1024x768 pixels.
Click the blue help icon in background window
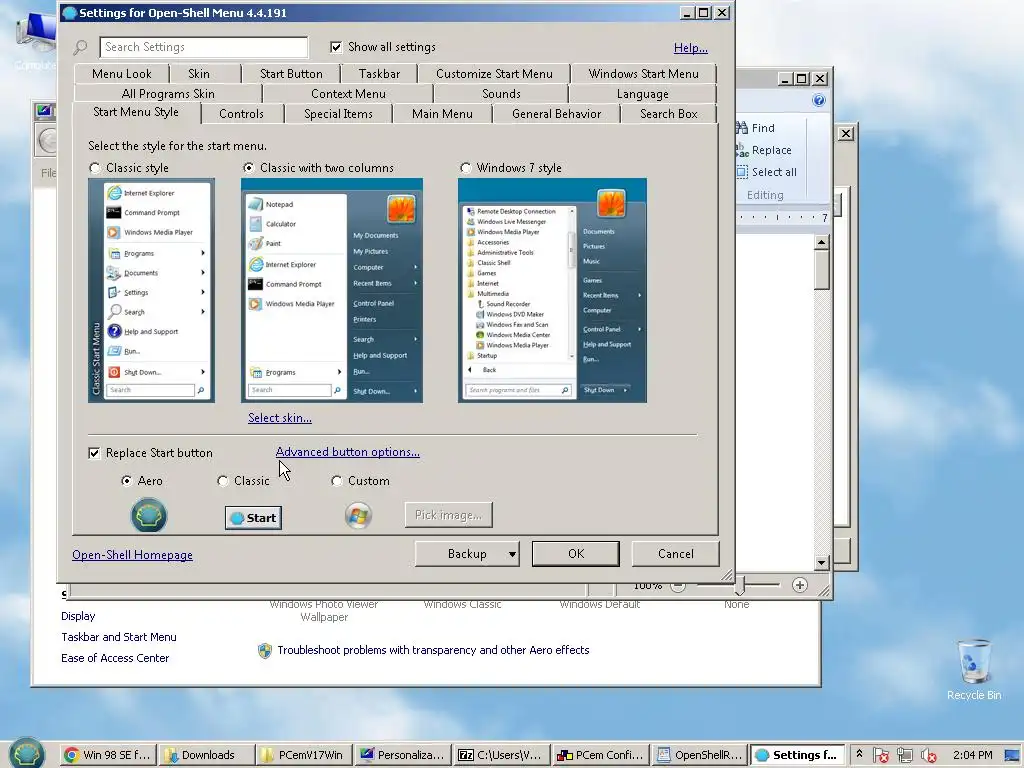[818, 100]
